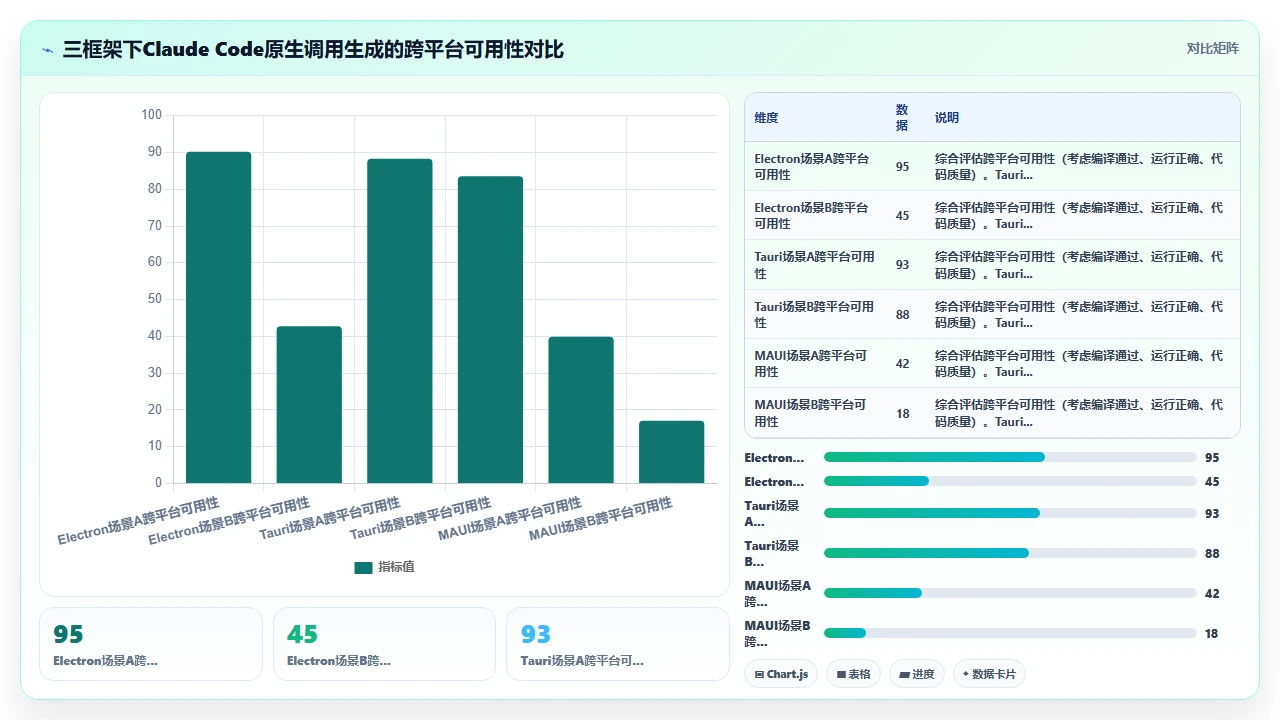
Task: Click table value 93 in Tauri场景A row
Action: [x=902, y=265]
